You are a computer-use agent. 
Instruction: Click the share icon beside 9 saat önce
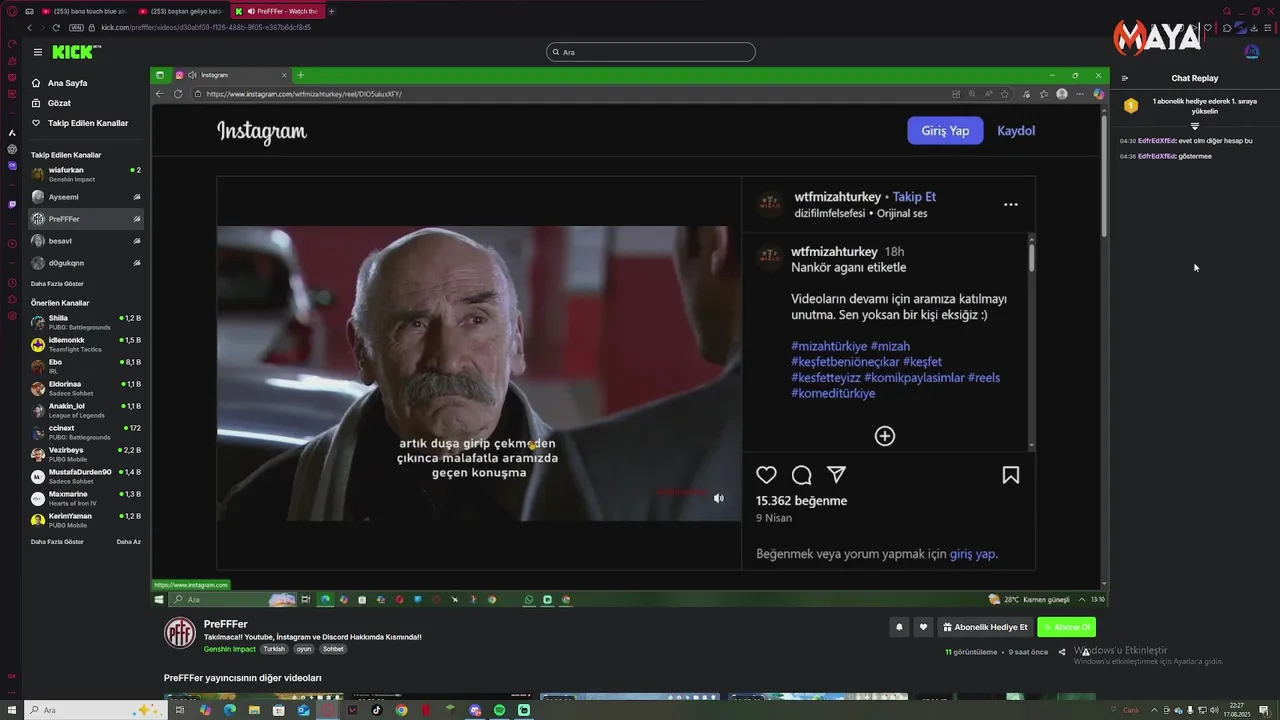(x=1062, y=652)
